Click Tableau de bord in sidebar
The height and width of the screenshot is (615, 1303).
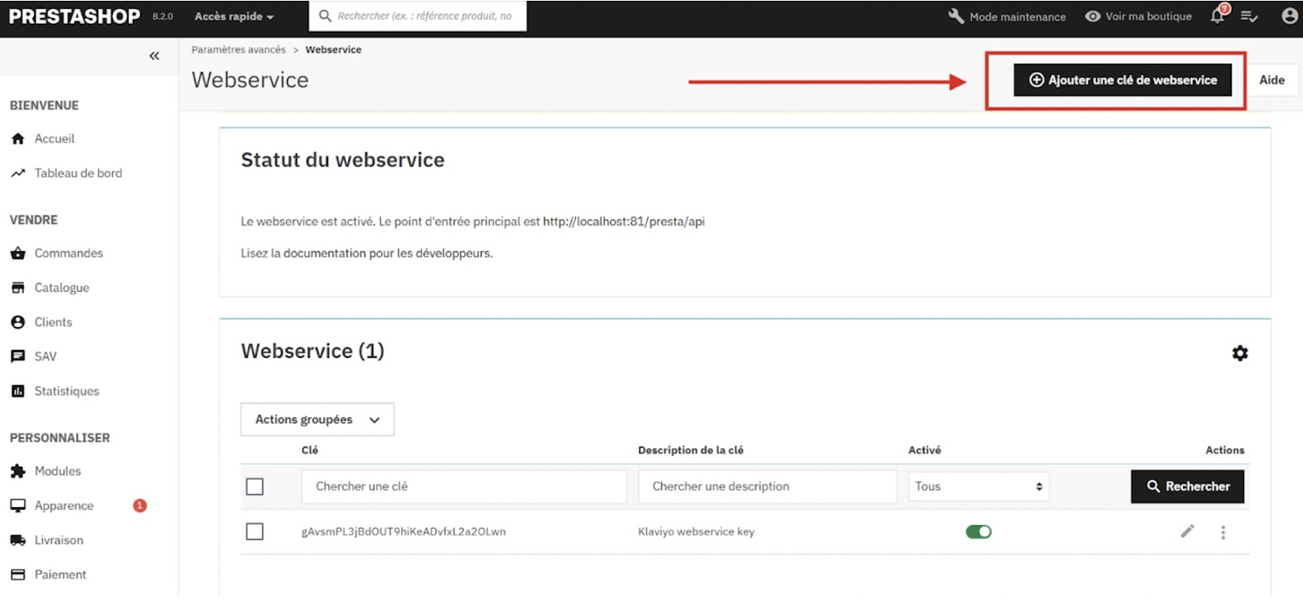click(x=78, y=173)
